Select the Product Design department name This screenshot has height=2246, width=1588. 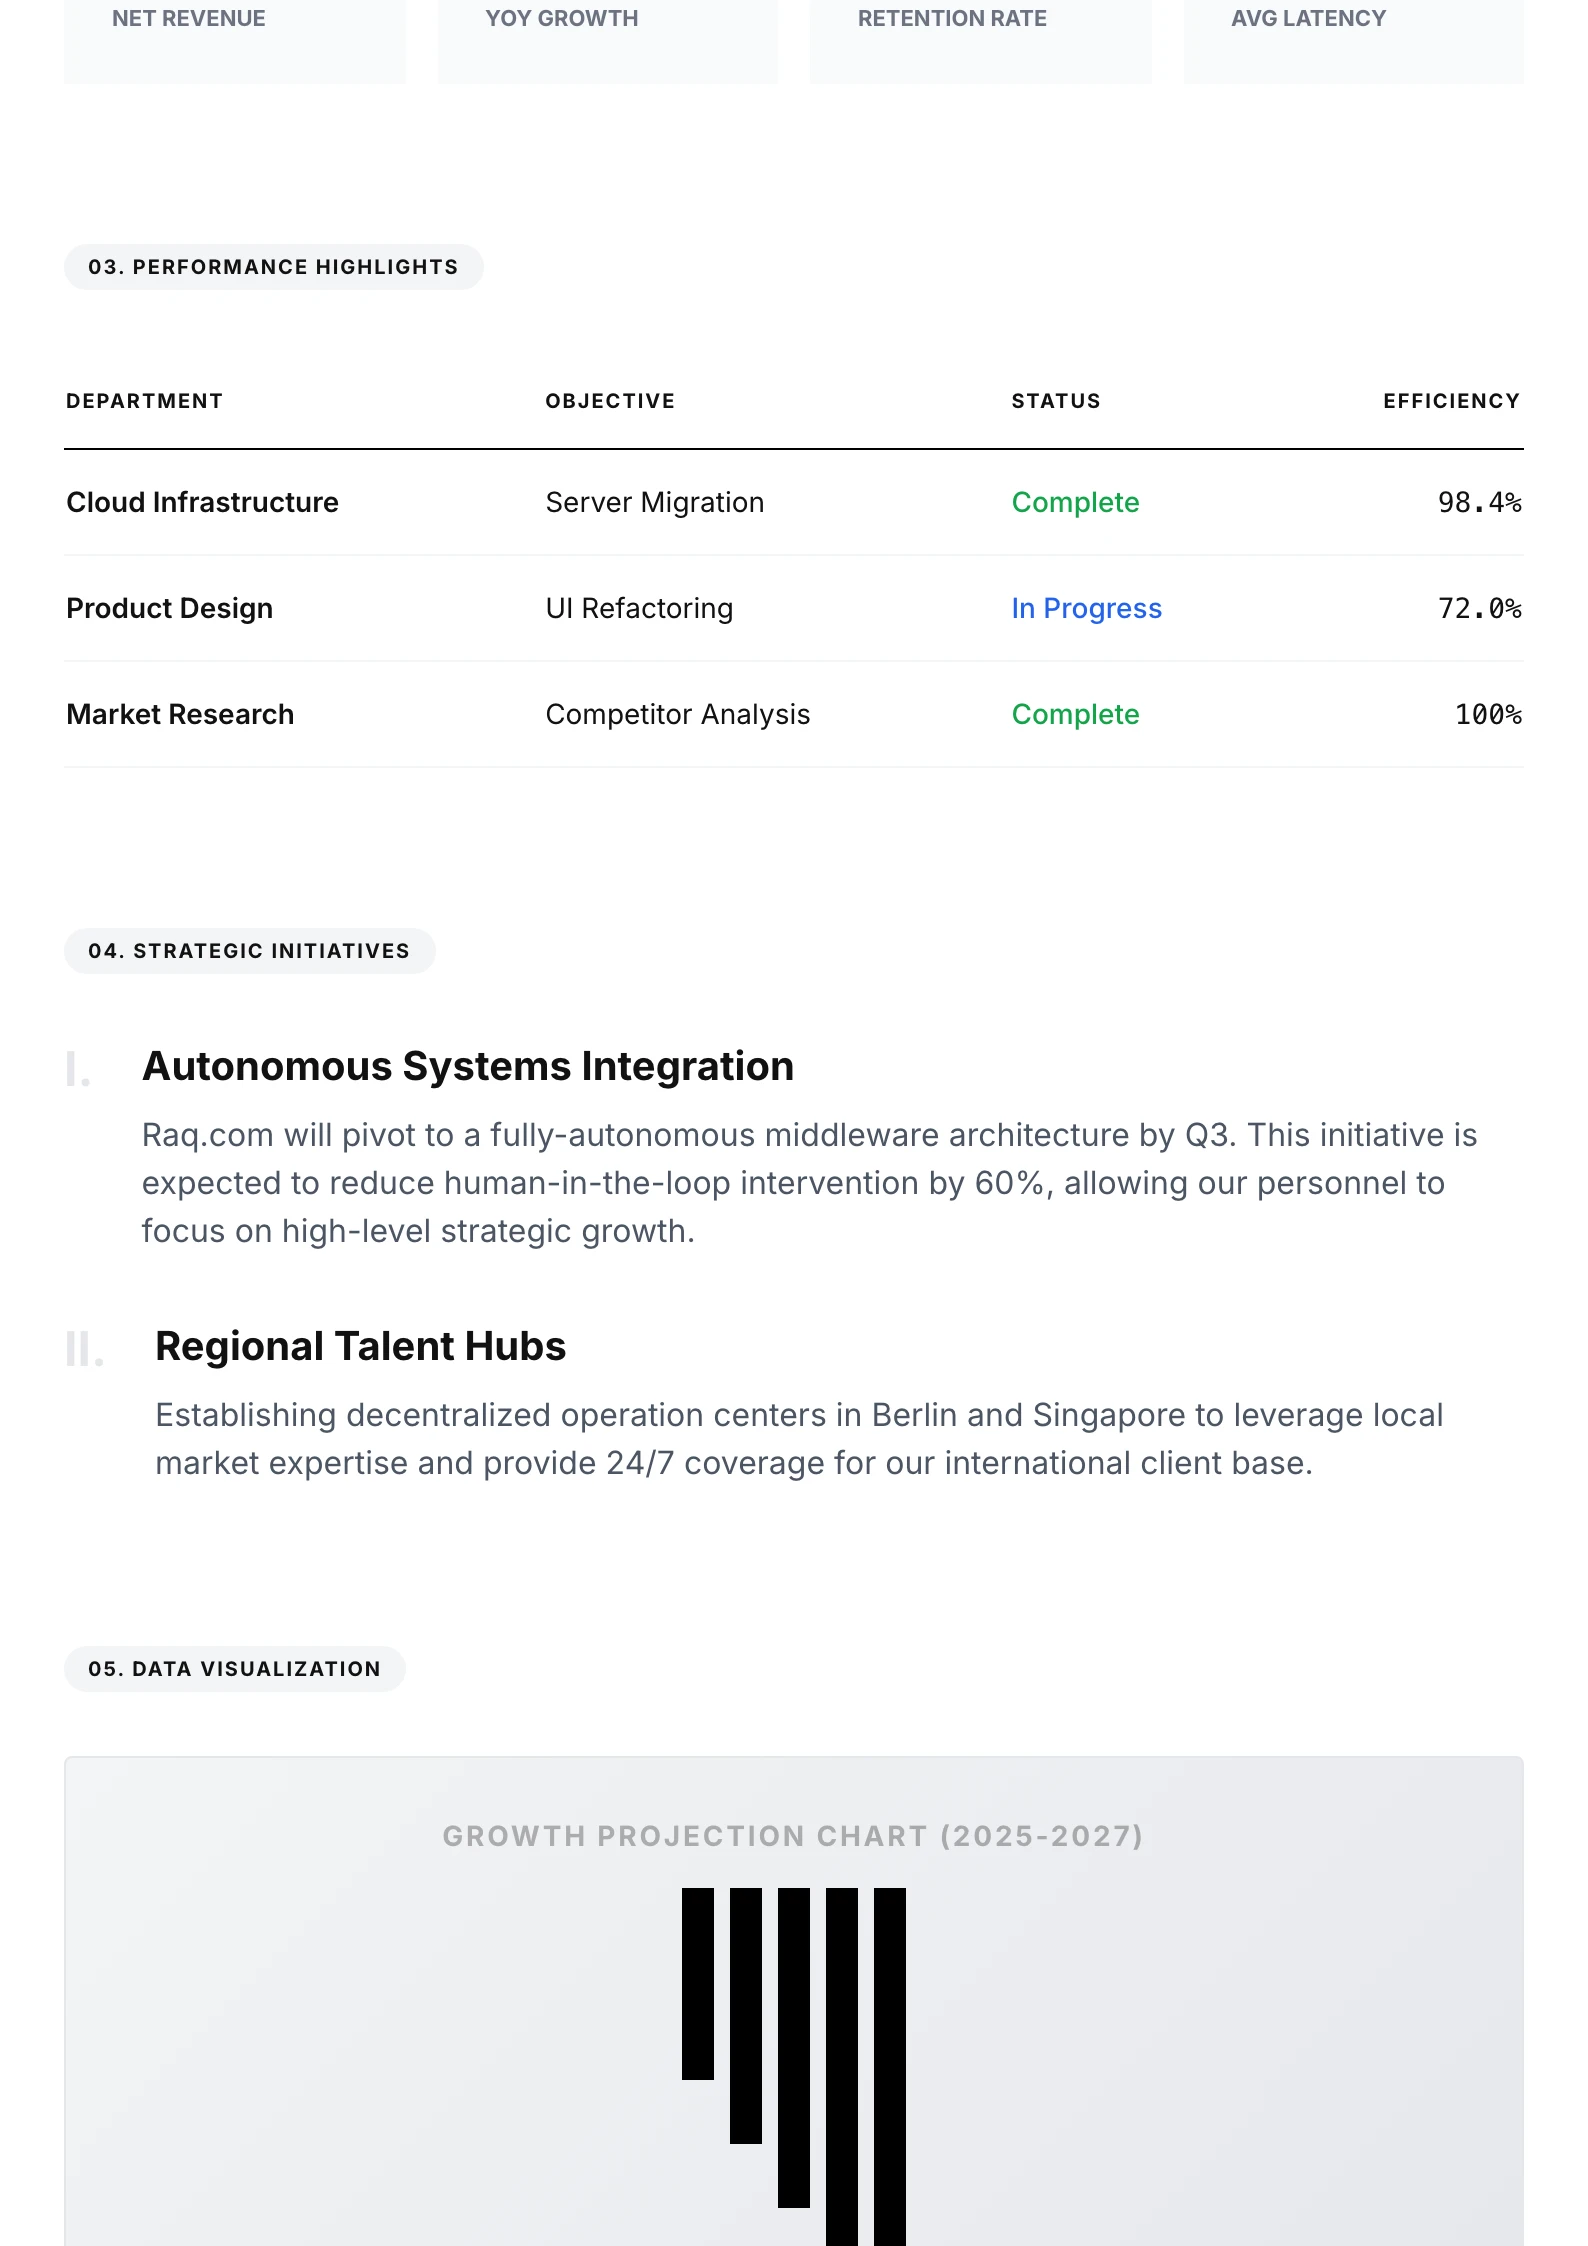[169, 608]
